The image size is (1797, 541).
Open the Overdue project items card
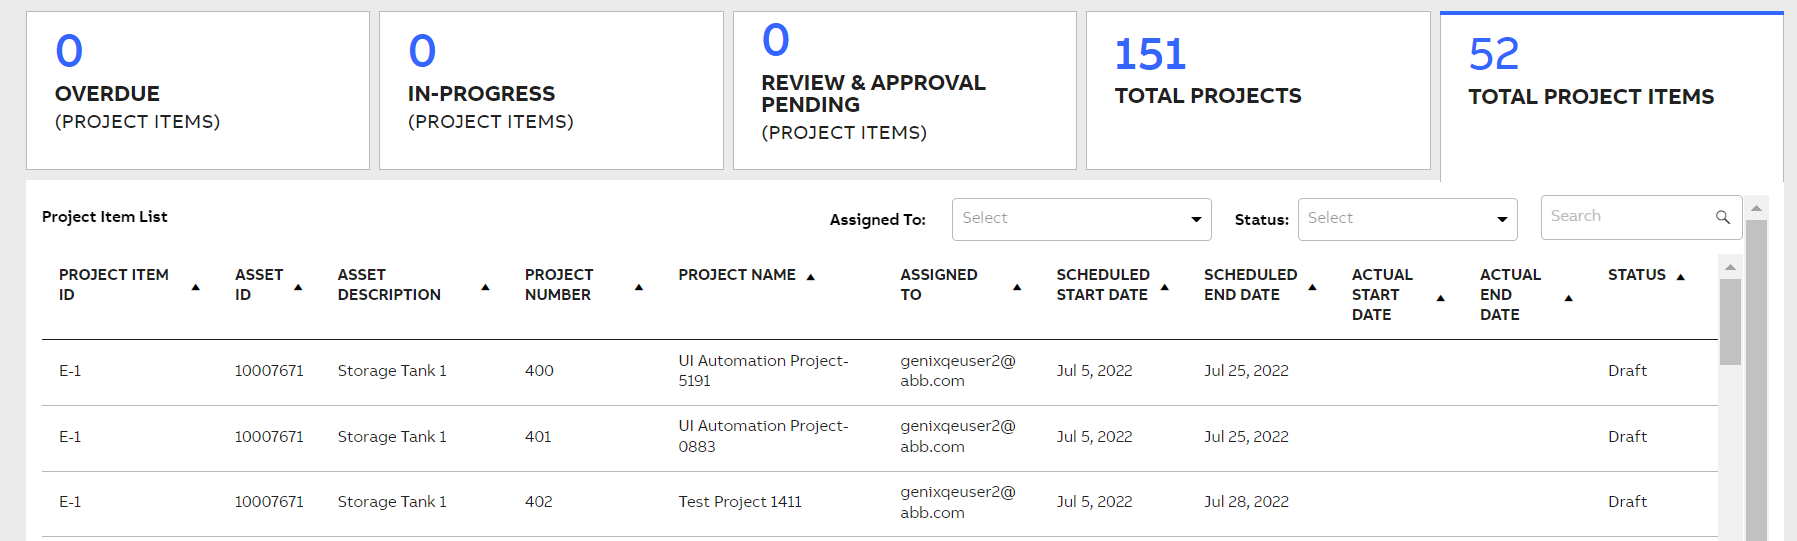pyautogui.click(x=198, y=90)
